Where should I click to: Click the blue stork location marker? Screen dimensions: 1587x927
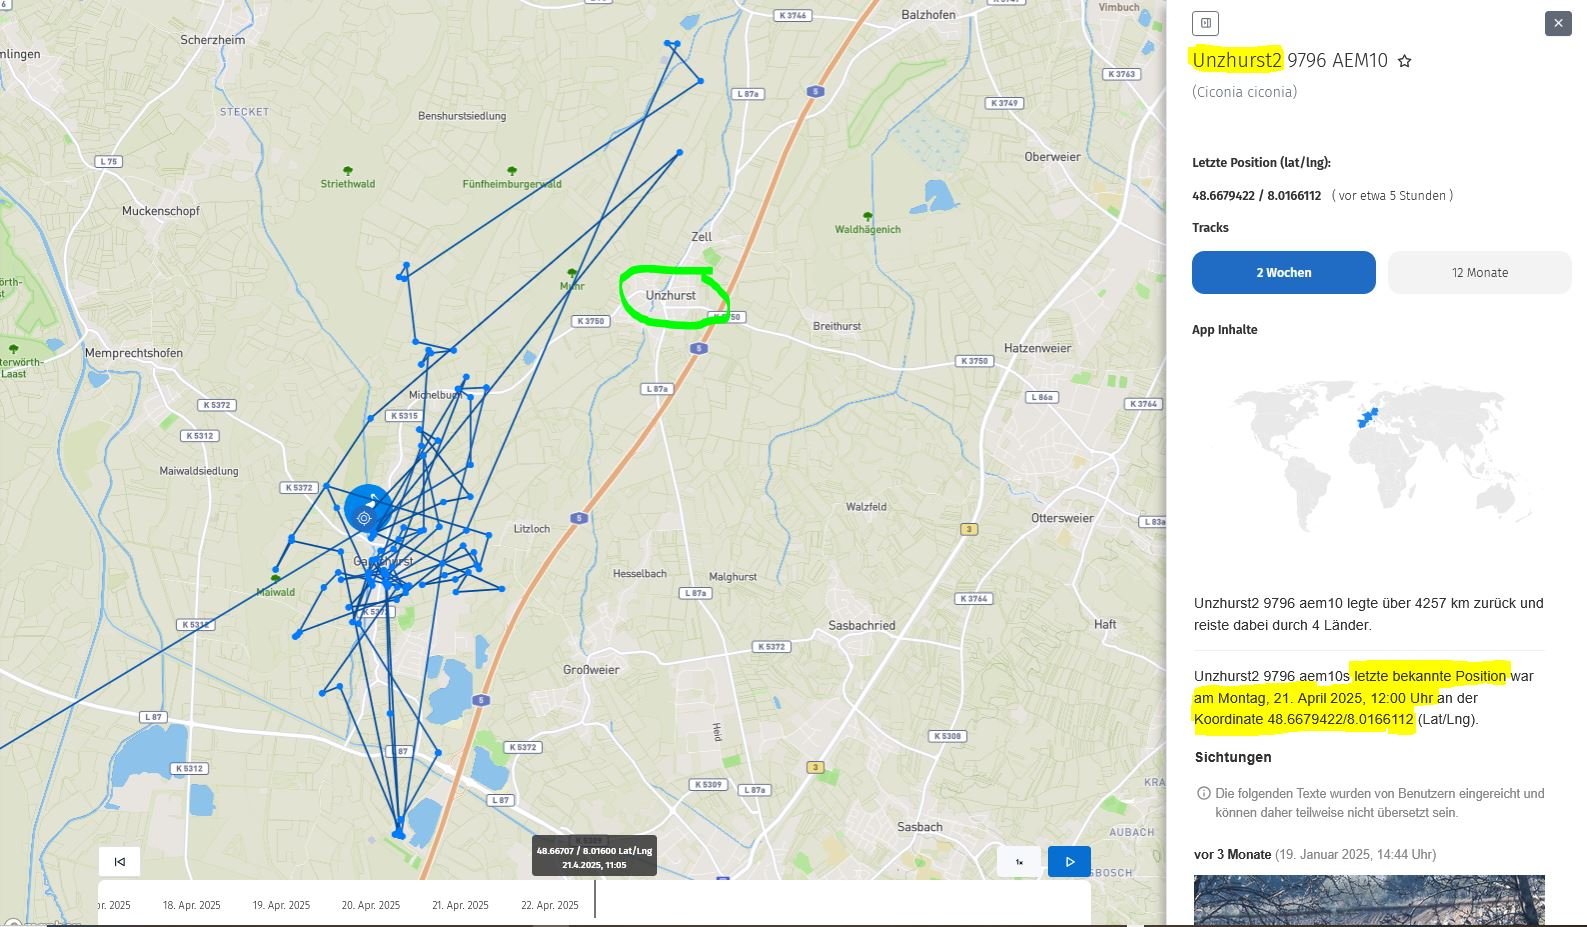[x=368, y=509]
